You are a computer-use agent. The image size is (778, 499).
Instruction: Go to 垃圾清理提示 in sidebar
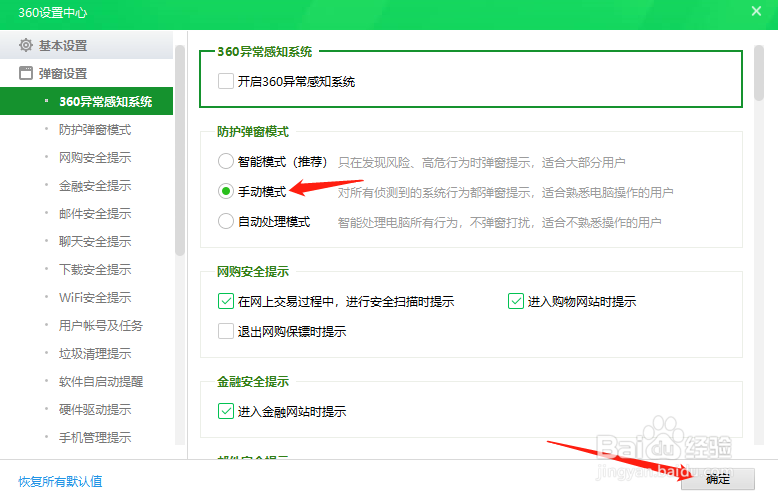pos(95,354)
